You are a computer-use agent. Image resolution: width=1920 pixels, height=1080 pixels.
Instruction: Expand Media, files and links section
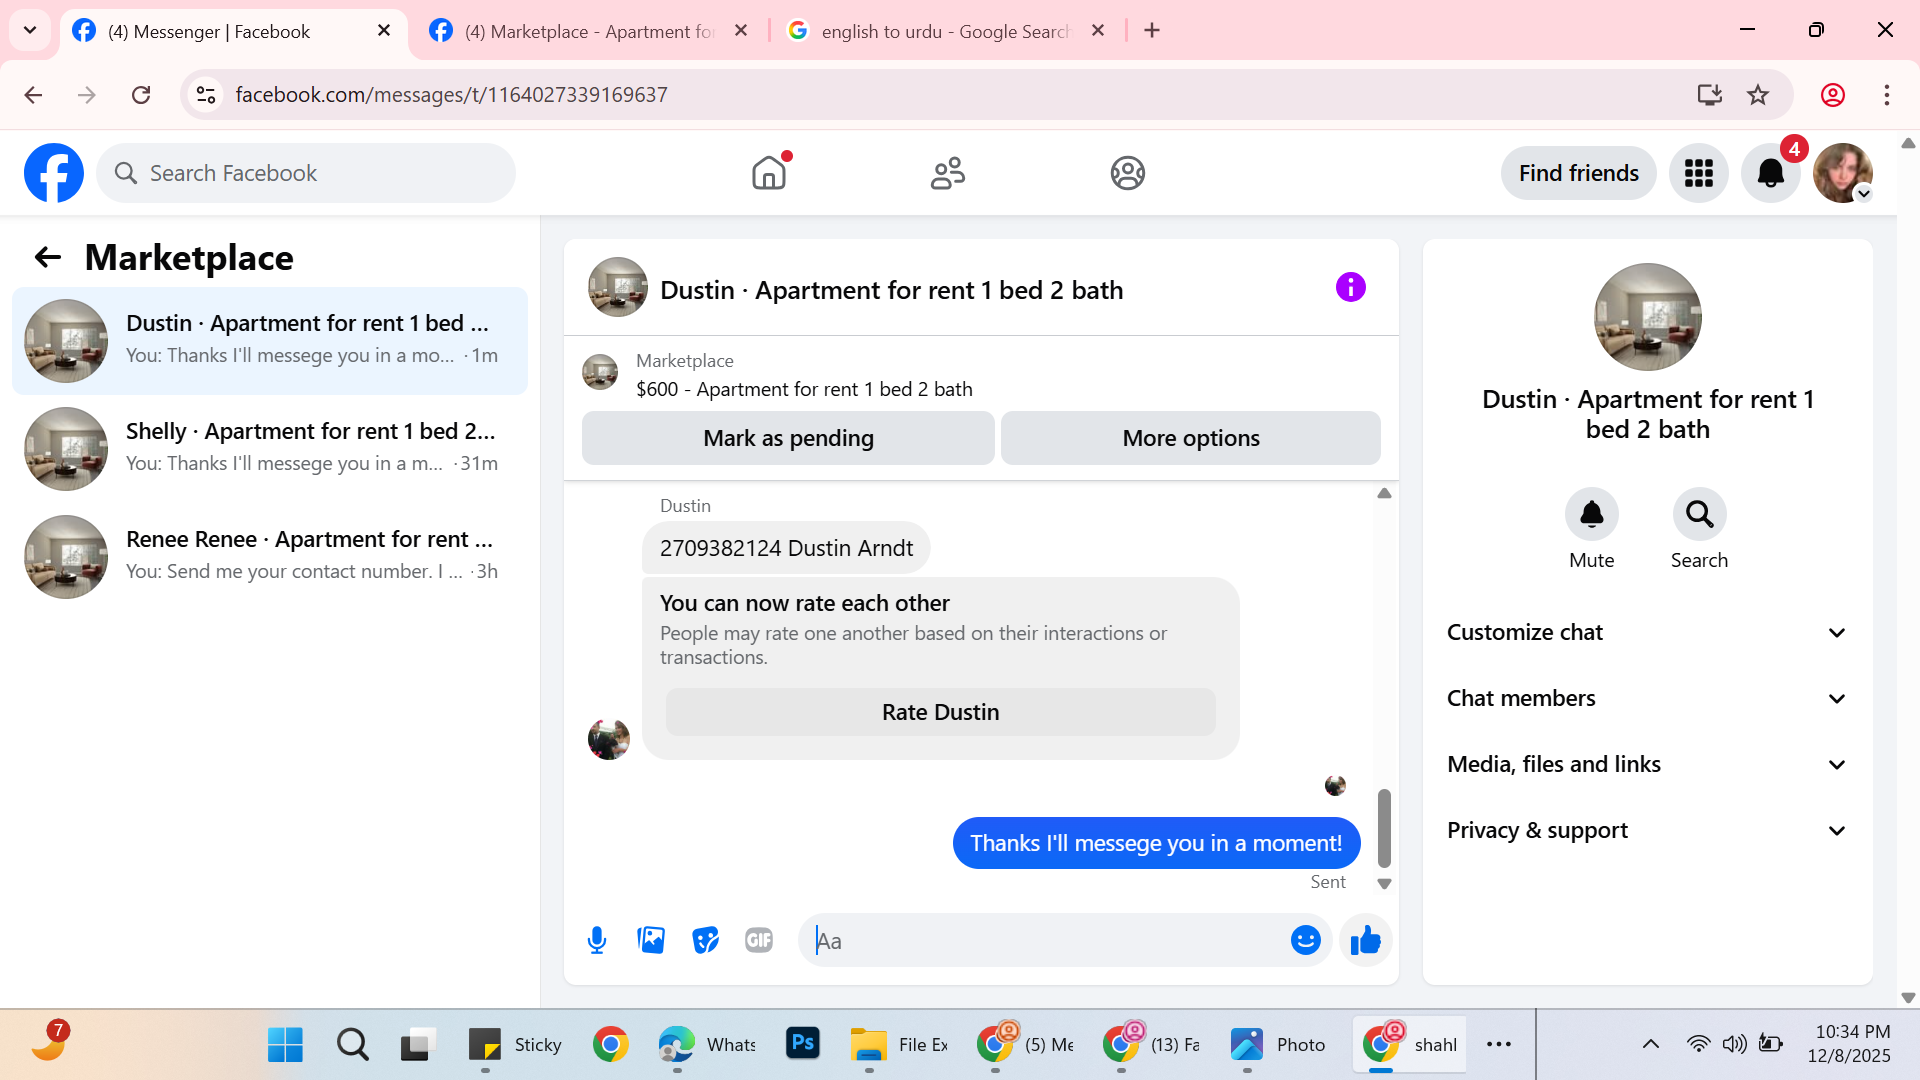[x=1647, y=764]
